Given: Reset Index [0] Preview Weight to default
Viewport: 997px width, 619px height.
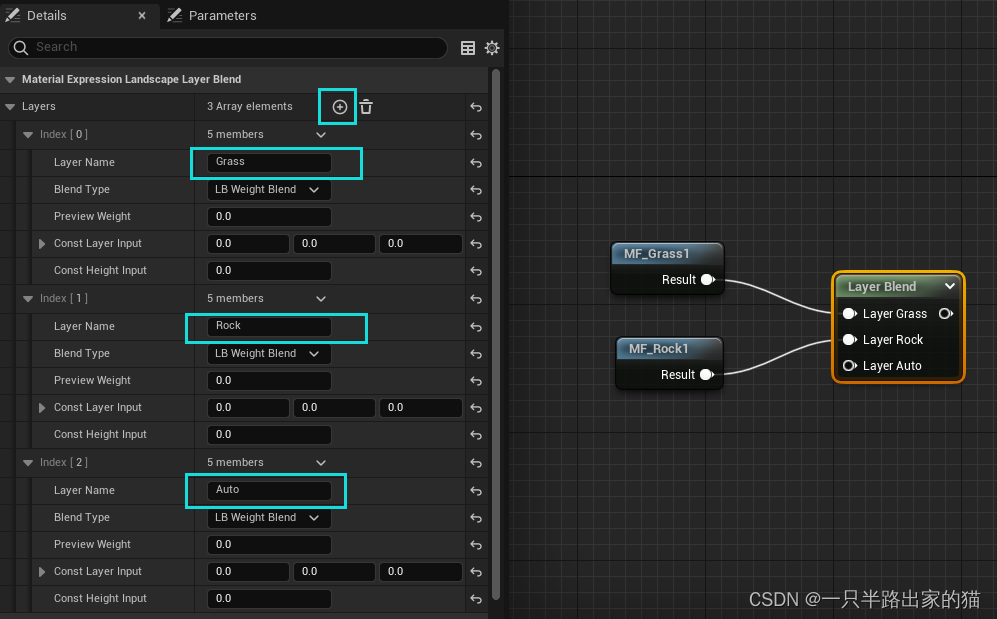Looking at the screenshot, I should click(476, 217).
